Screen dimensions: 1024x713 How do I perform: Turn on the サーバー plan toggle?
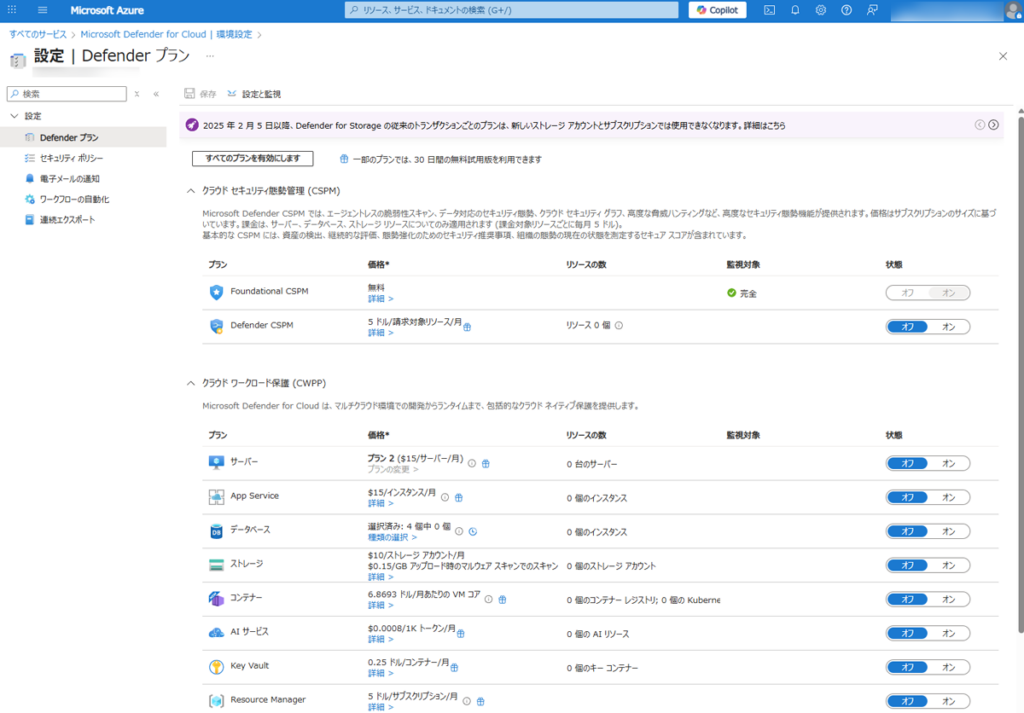click(948, 463)
